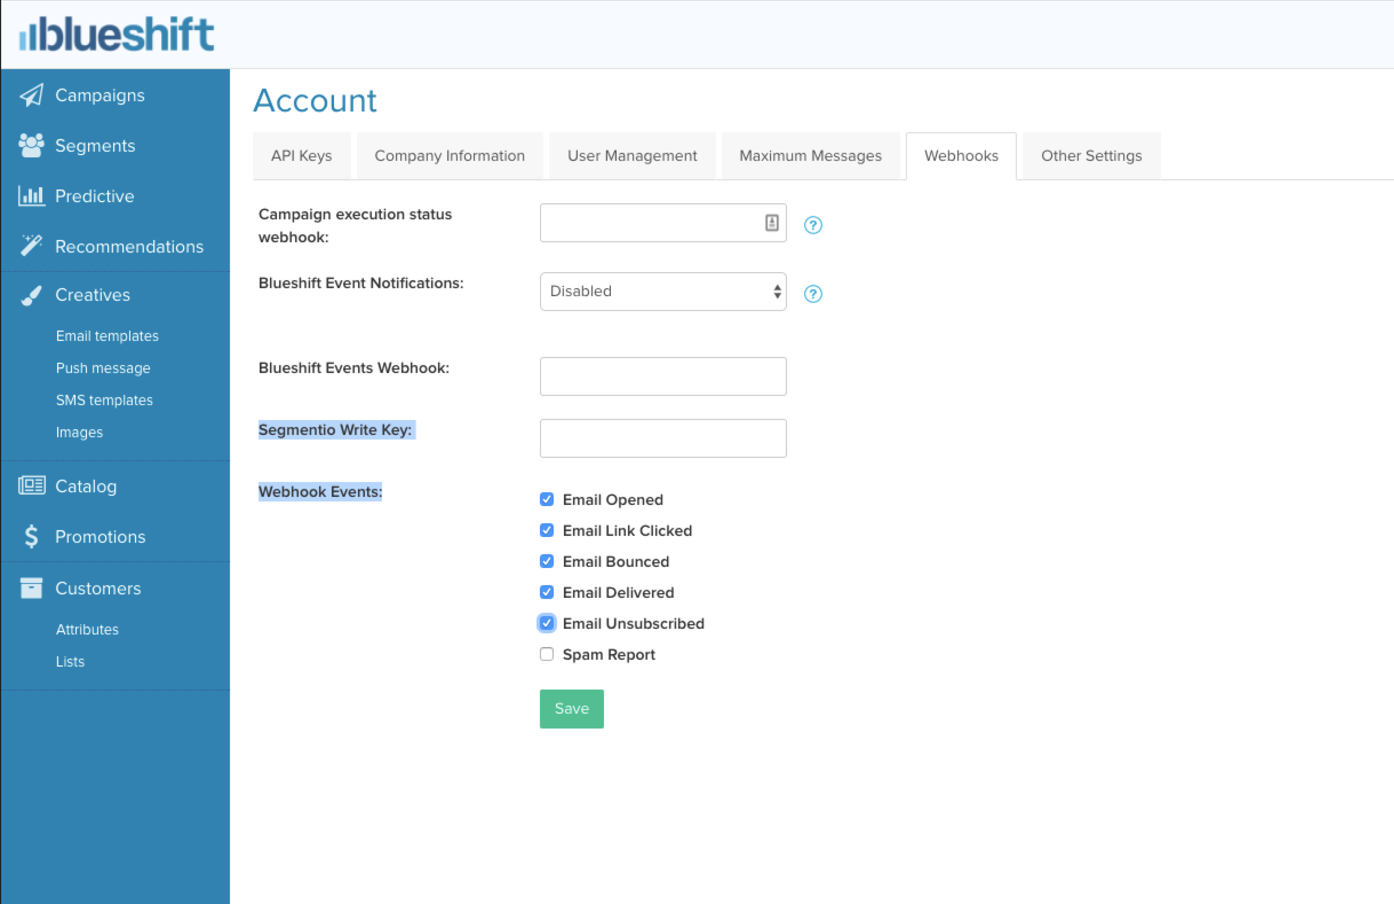Click the Blueshift logo
Screen dimensions: 1394x904
coord(116,34)
